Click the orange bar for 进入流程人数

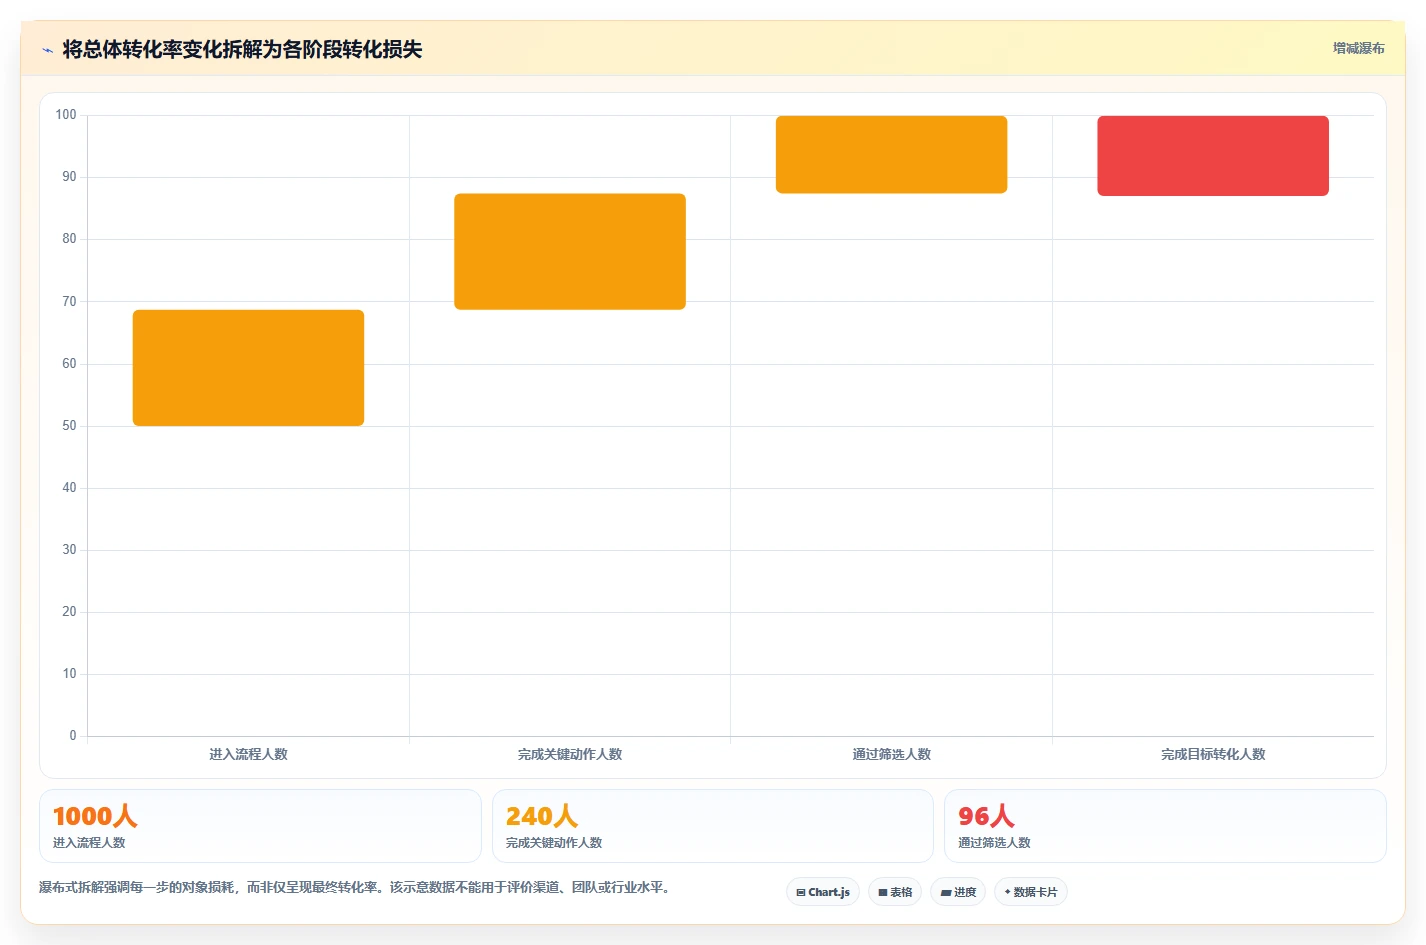(248, 368)
